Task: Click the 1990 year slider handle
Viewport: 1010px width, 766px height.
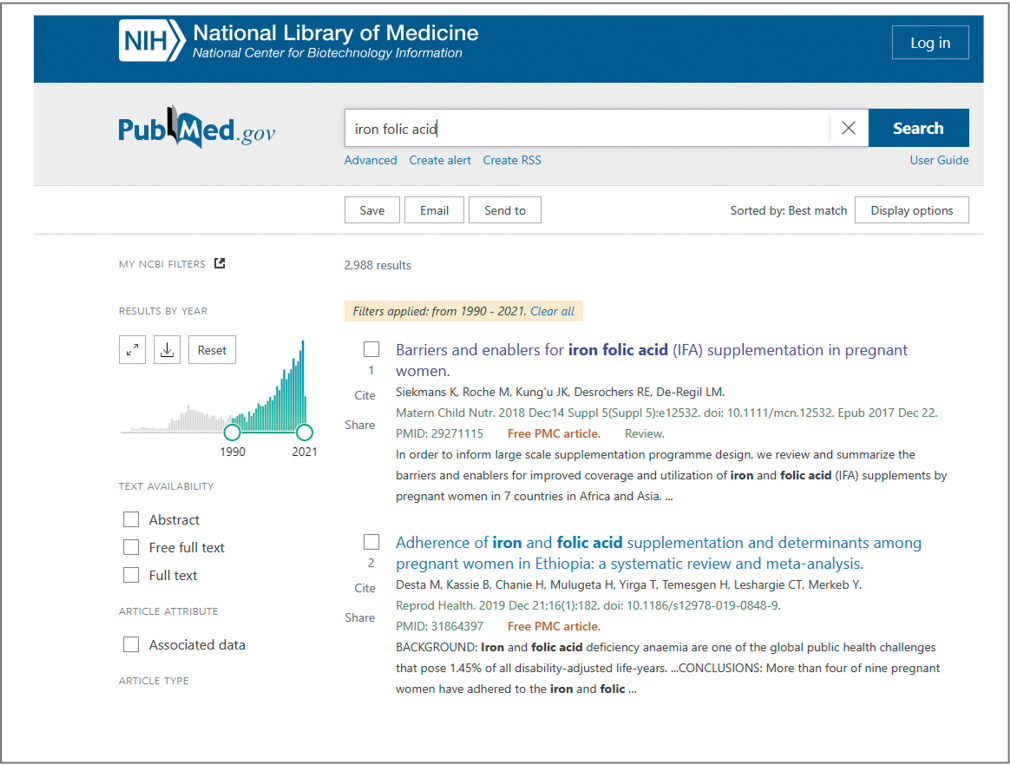Action: click(x=232, y=432)
